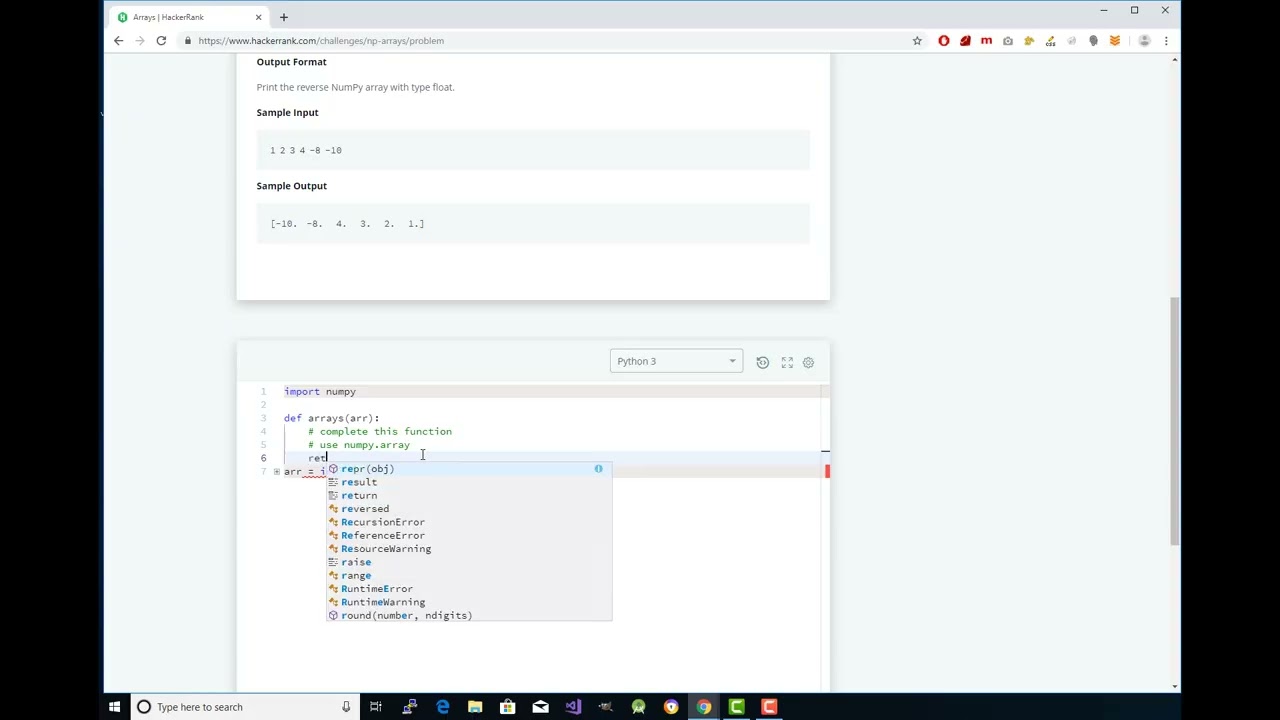This screenshot has height=720, width=1280.
Task: Bookmark this page with the star
Action: coord(917,41)
